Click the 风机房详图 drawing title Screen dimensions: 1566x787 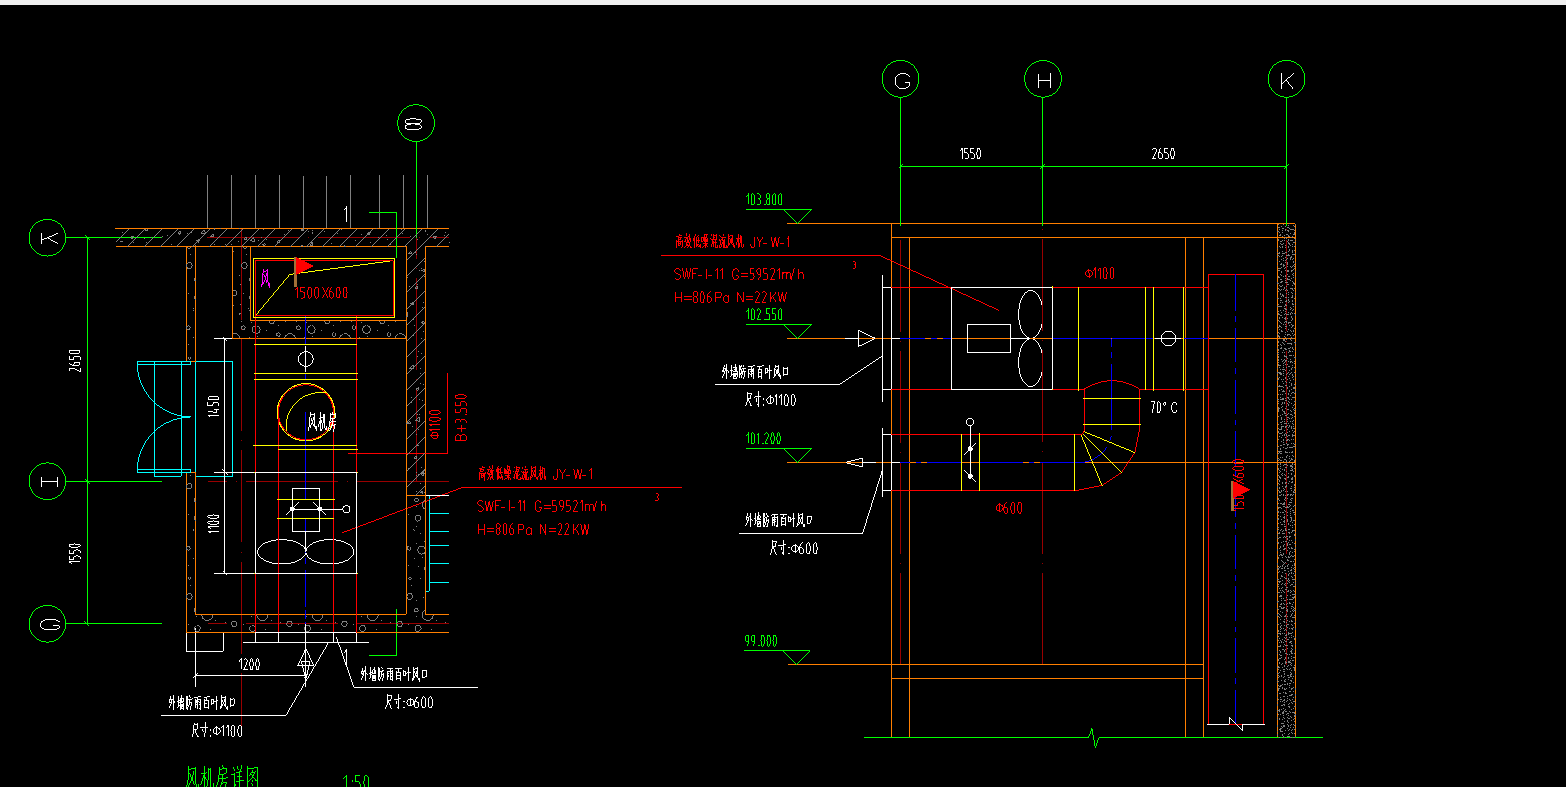click(x=223, y=776)
